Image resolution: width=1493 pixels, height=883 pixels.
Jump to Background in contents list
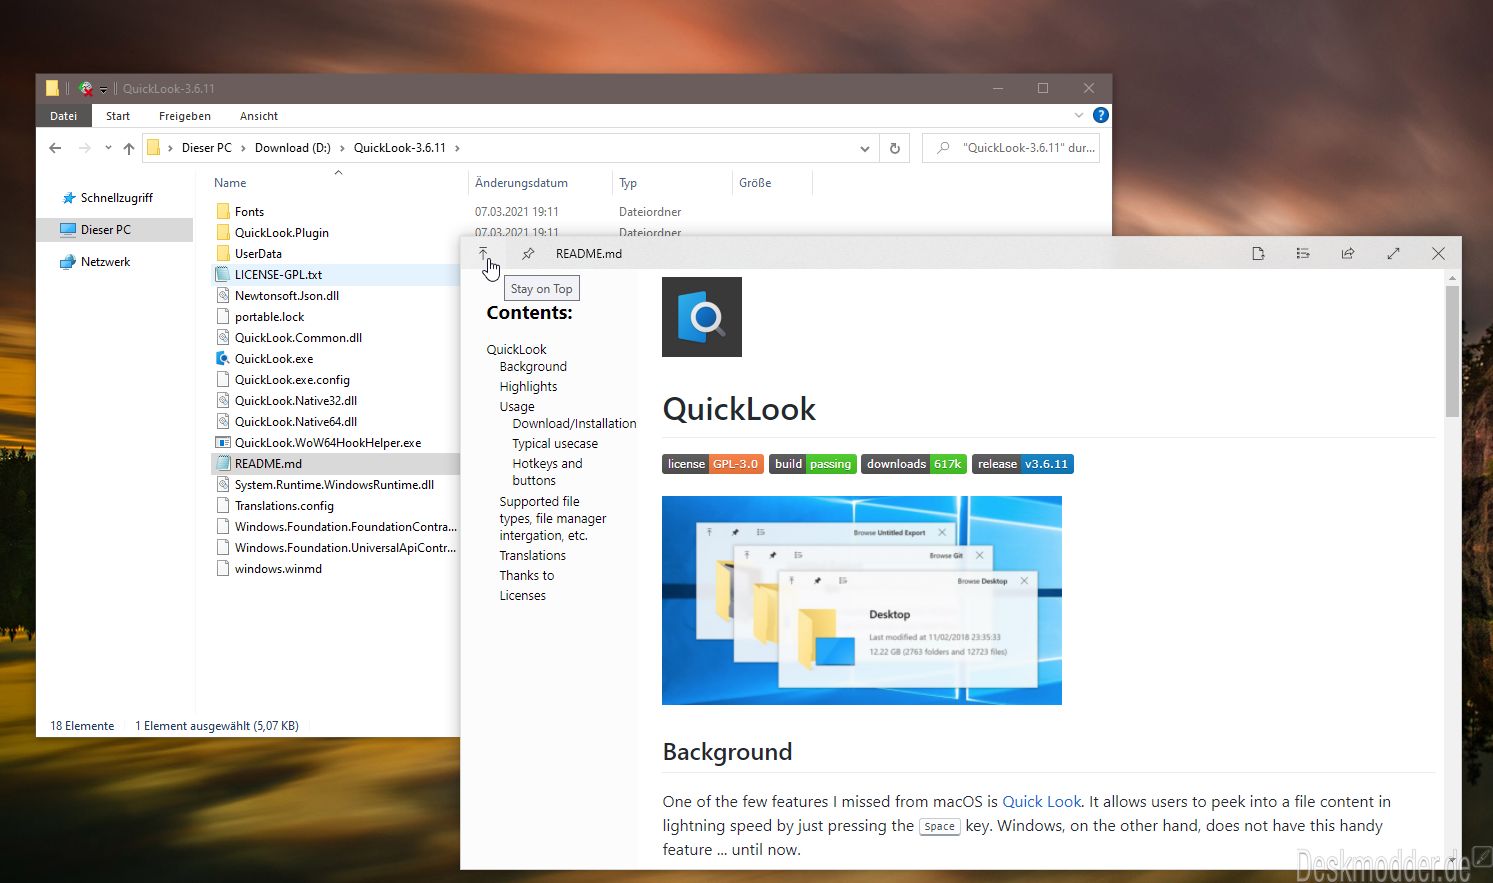click(x=533, y=367)
